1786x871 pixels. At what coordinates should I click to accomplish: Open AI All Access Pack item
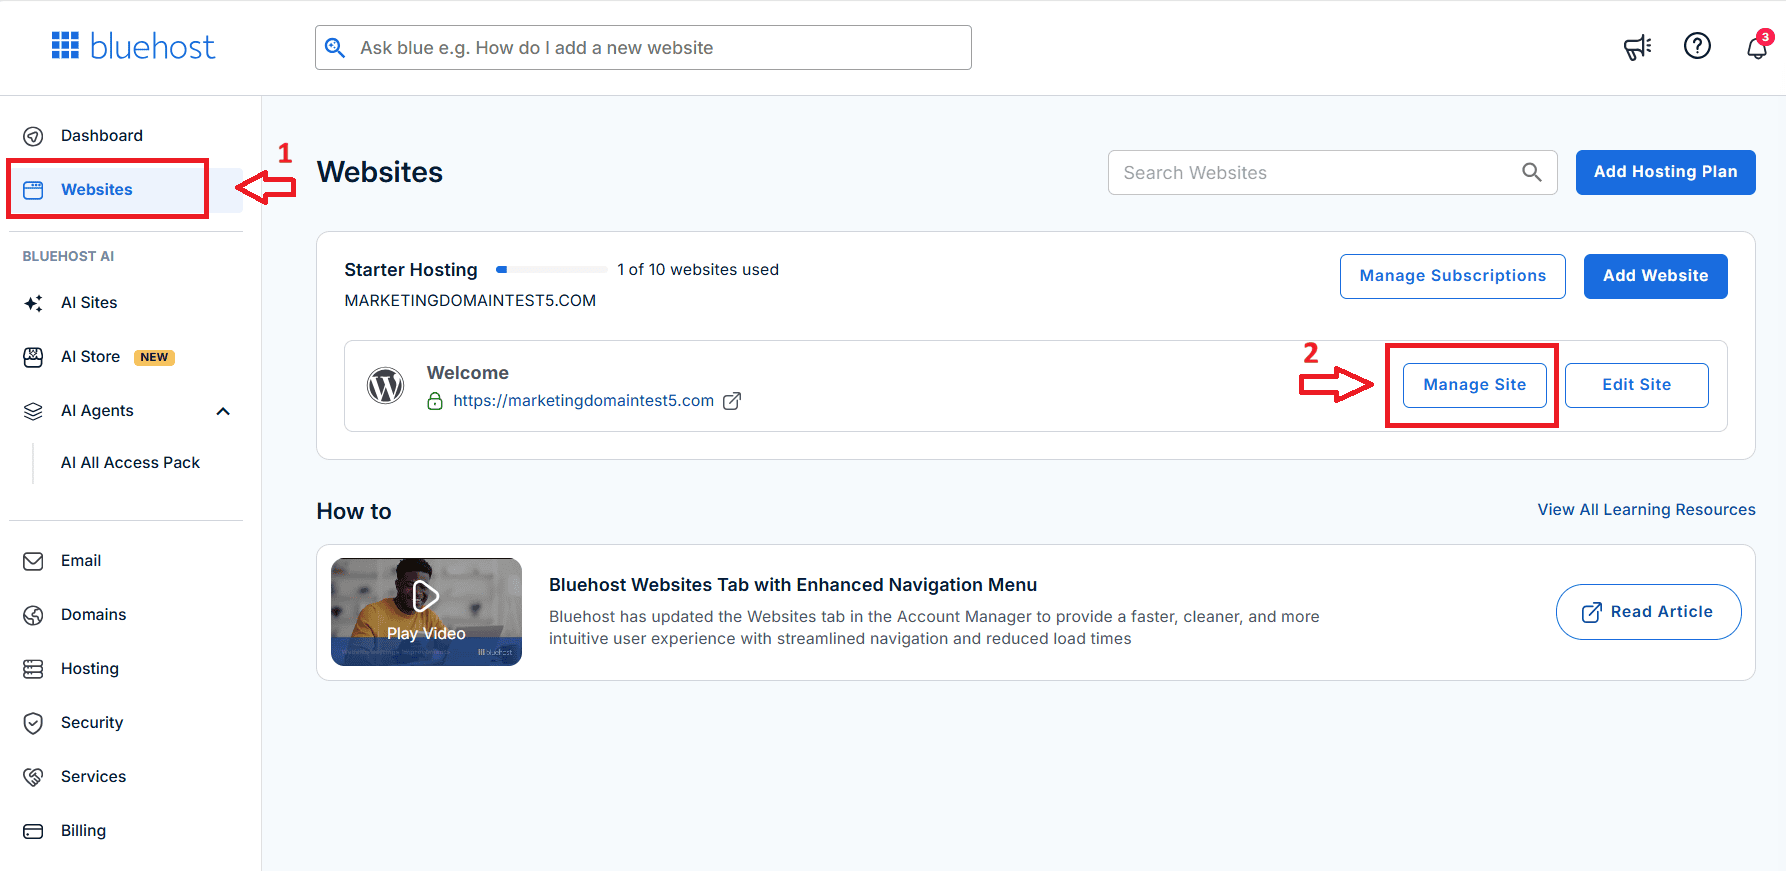[x=130, y=463]
